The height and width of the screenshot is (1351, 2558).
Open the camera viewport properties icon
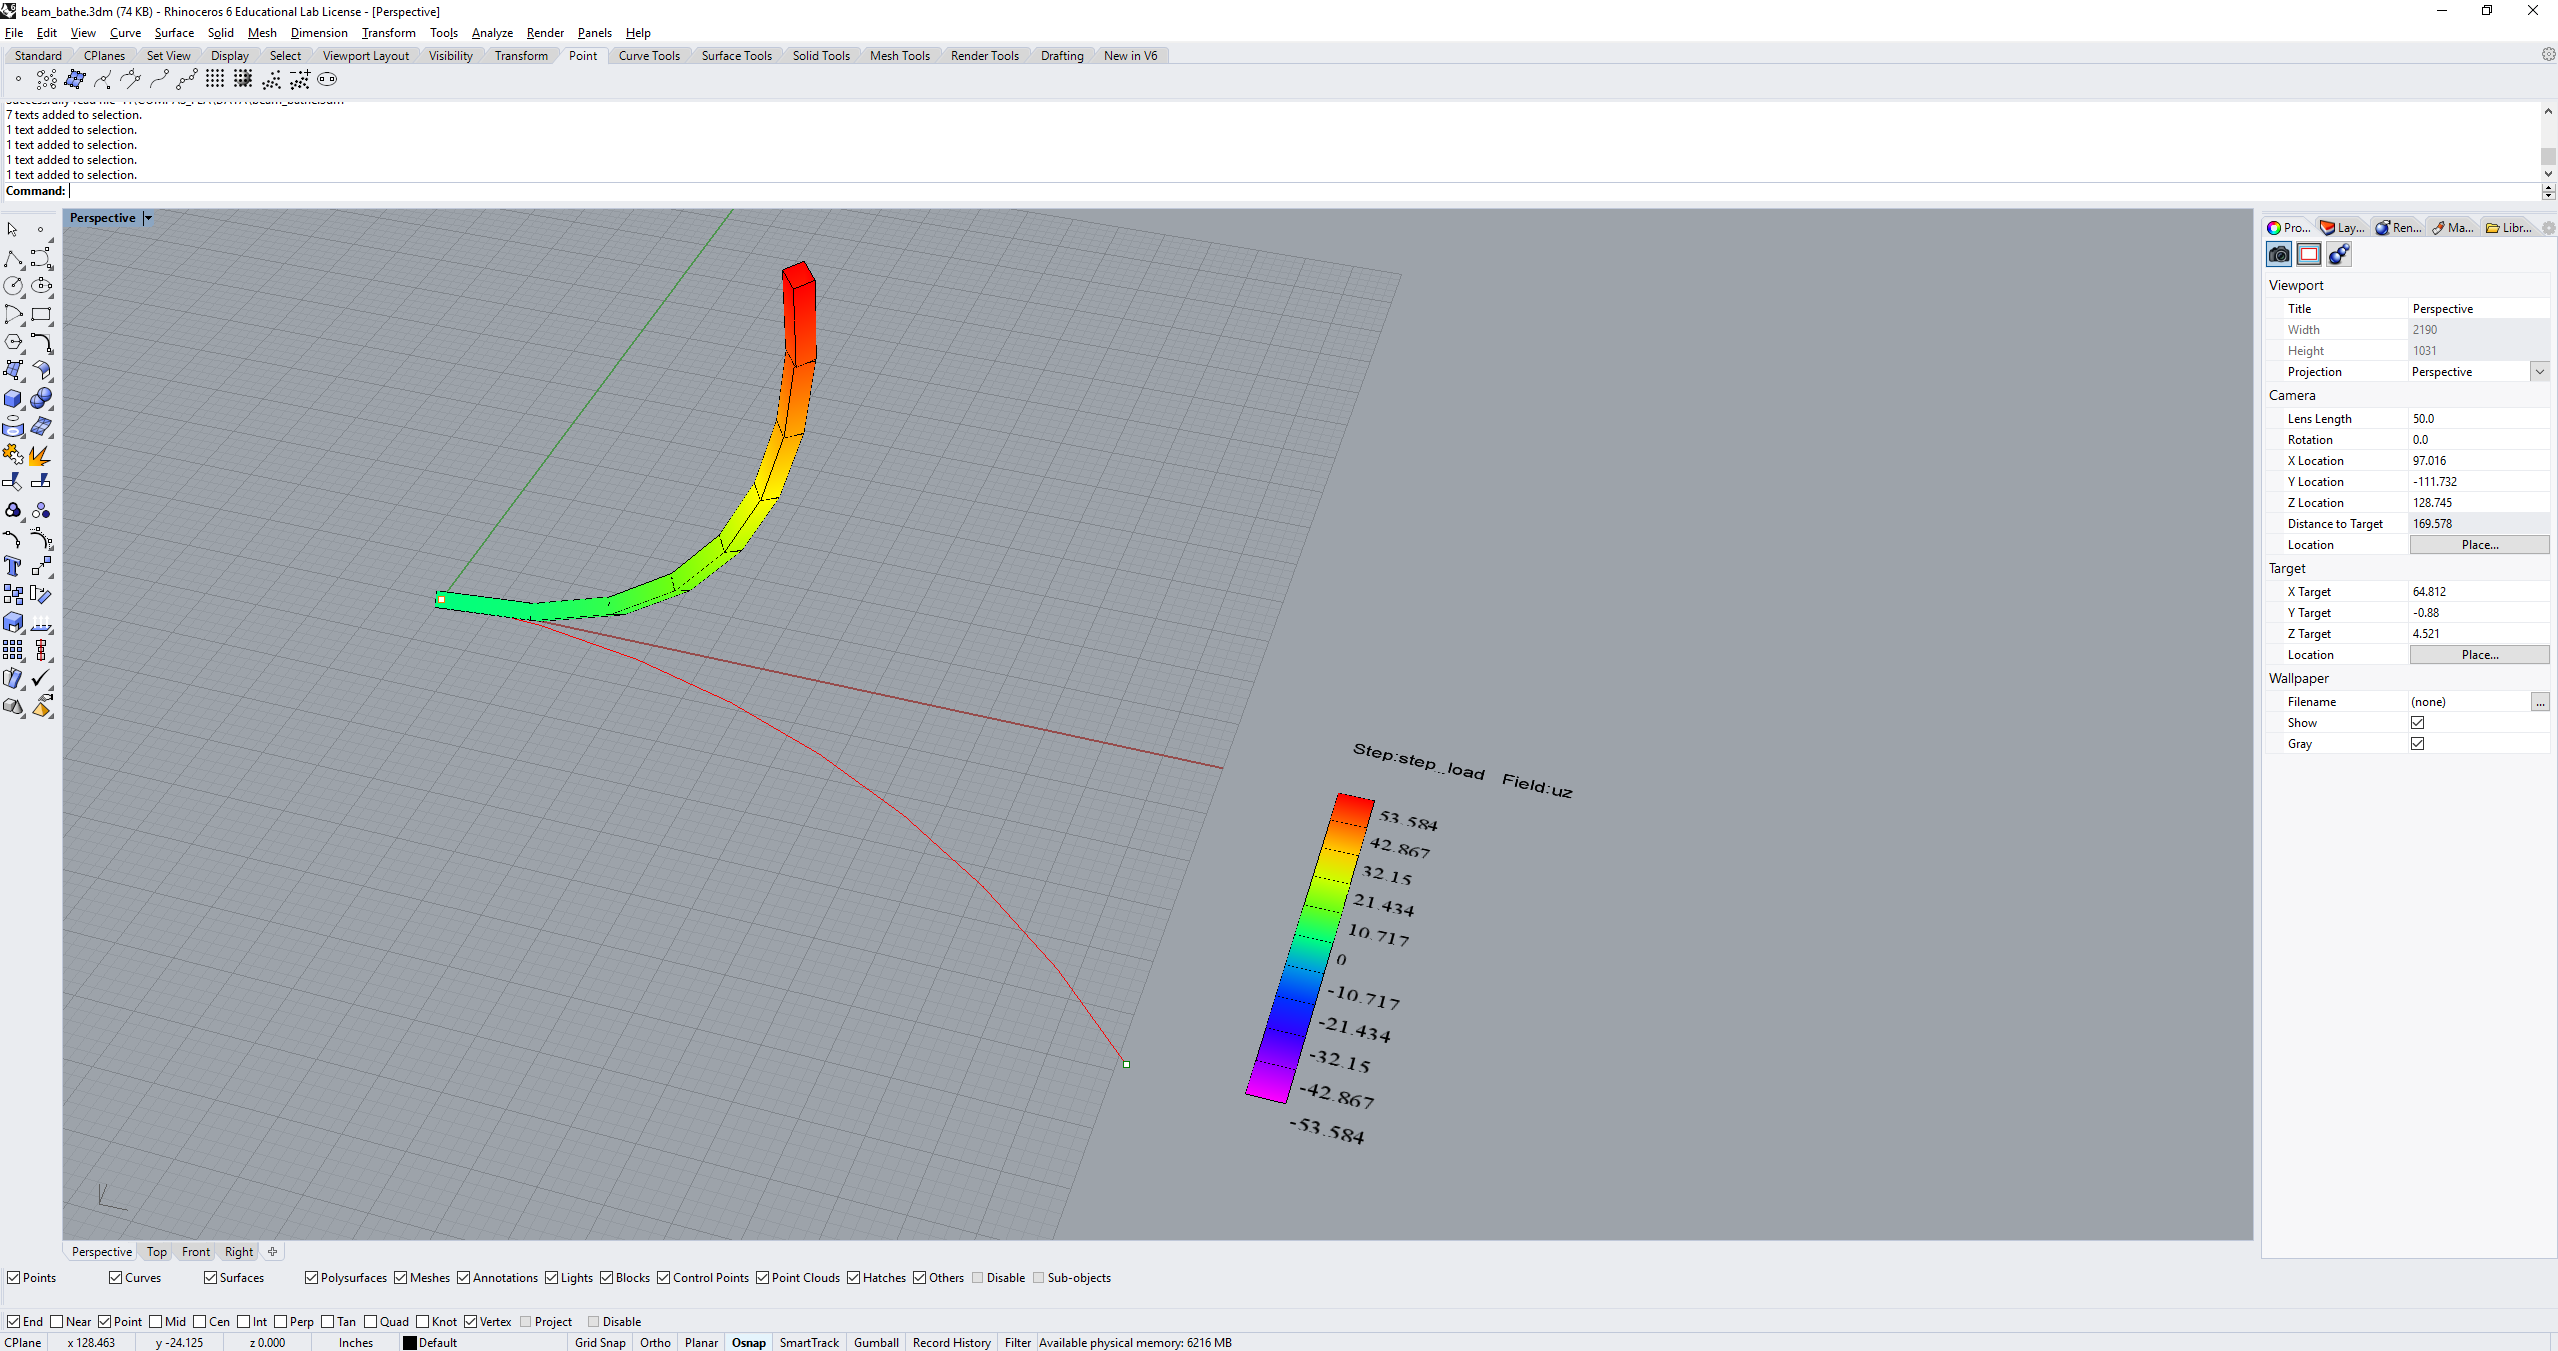(2278, 255)
